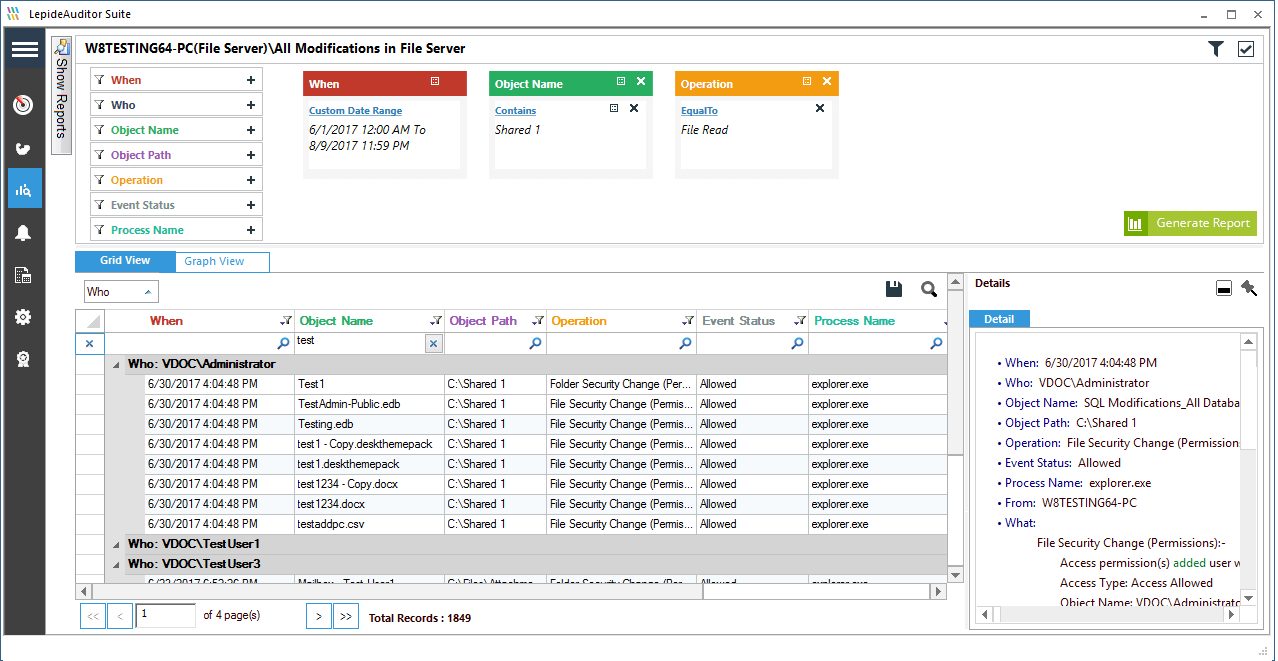Go to the first page of results
This screenshot has width=1278, height=661.
click(92, 616)
